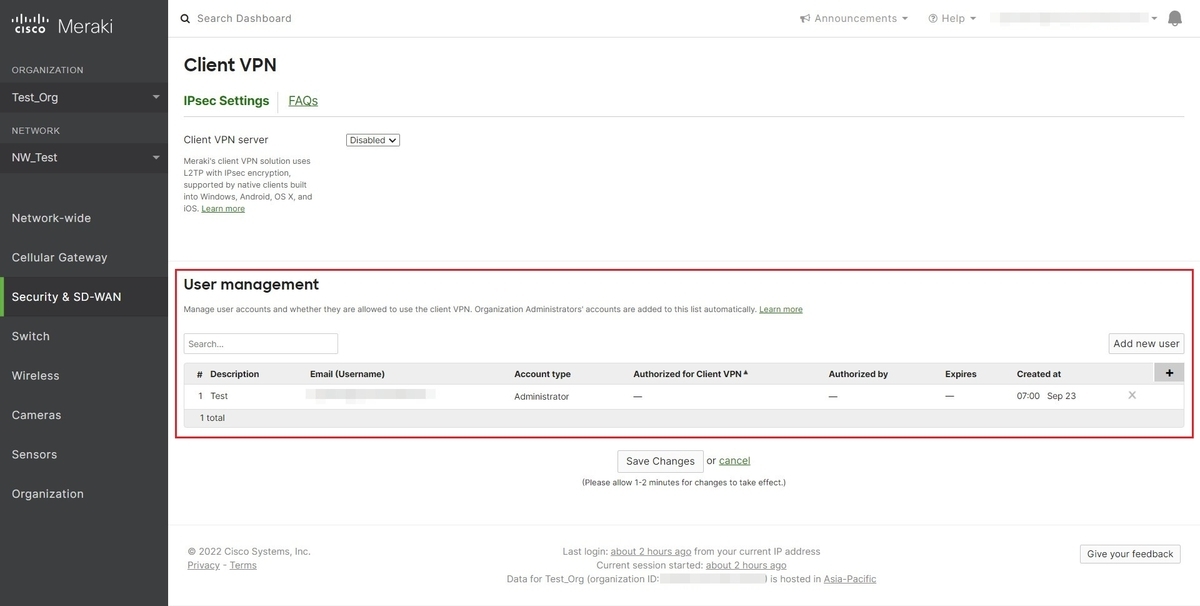Click the notification bell icon

click(x=1175, y=17)
